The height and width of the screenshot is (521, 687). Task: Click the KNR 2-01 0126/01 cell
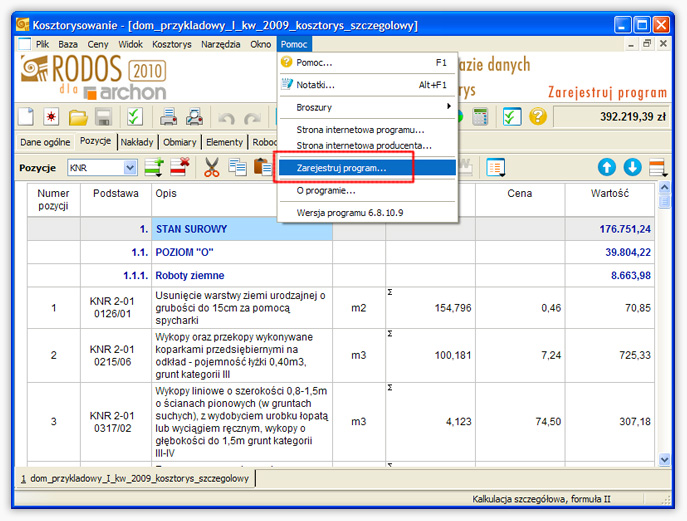pos(116,308)
